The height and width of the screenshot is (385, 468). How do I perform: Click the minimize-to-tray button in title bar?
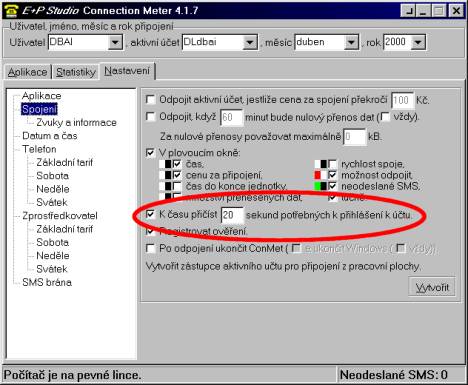(409, 11)
